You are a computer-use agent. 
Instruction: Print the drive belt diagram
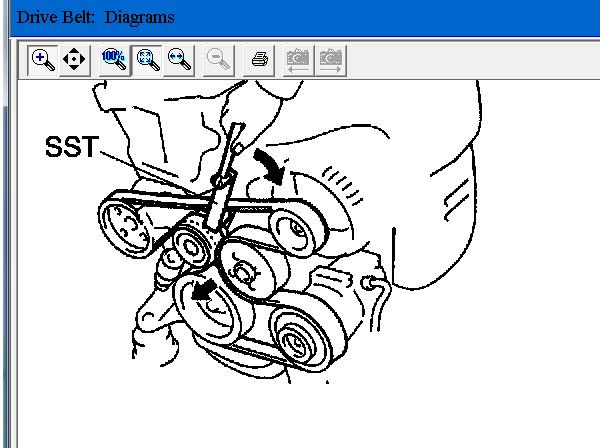(x=259, y=60)
